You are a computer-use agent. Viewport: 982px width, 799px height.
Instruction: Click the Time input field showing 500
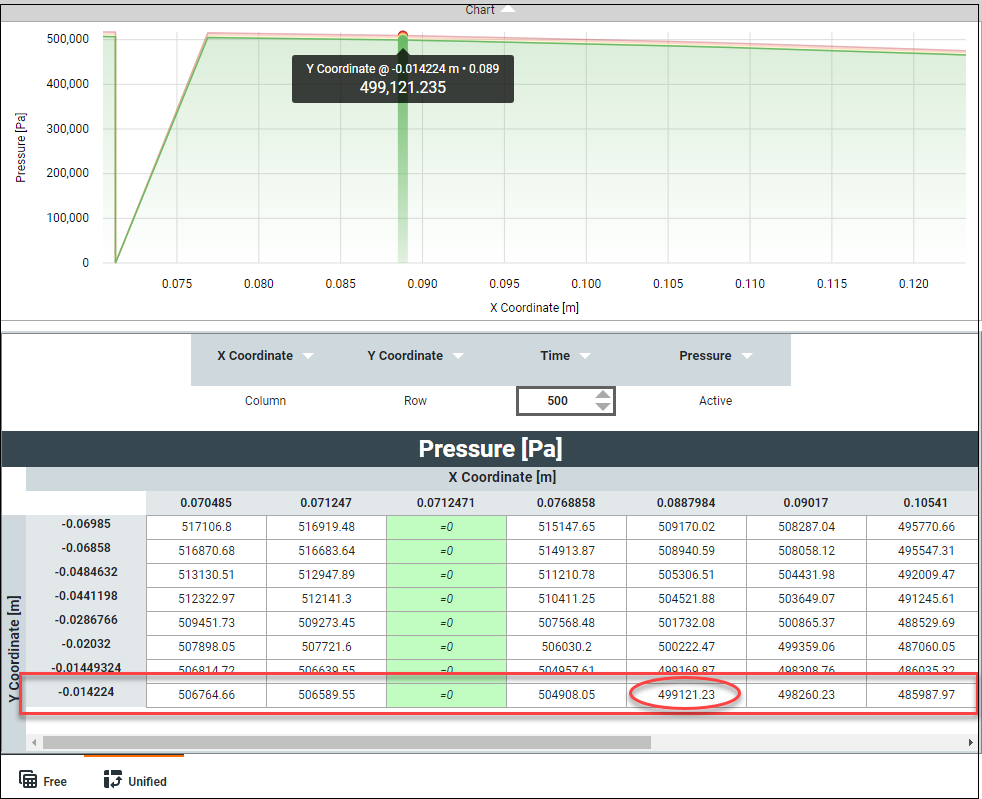point(557,401)
